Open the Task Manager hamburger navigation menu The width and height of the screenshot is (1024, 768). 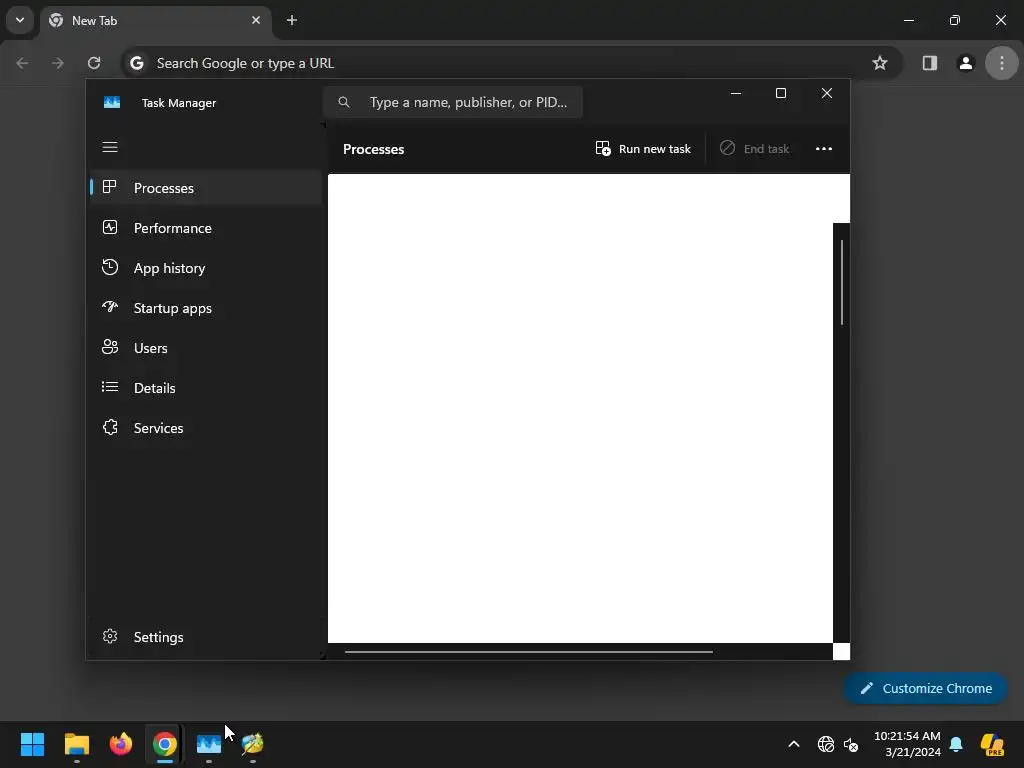(110, 147)
